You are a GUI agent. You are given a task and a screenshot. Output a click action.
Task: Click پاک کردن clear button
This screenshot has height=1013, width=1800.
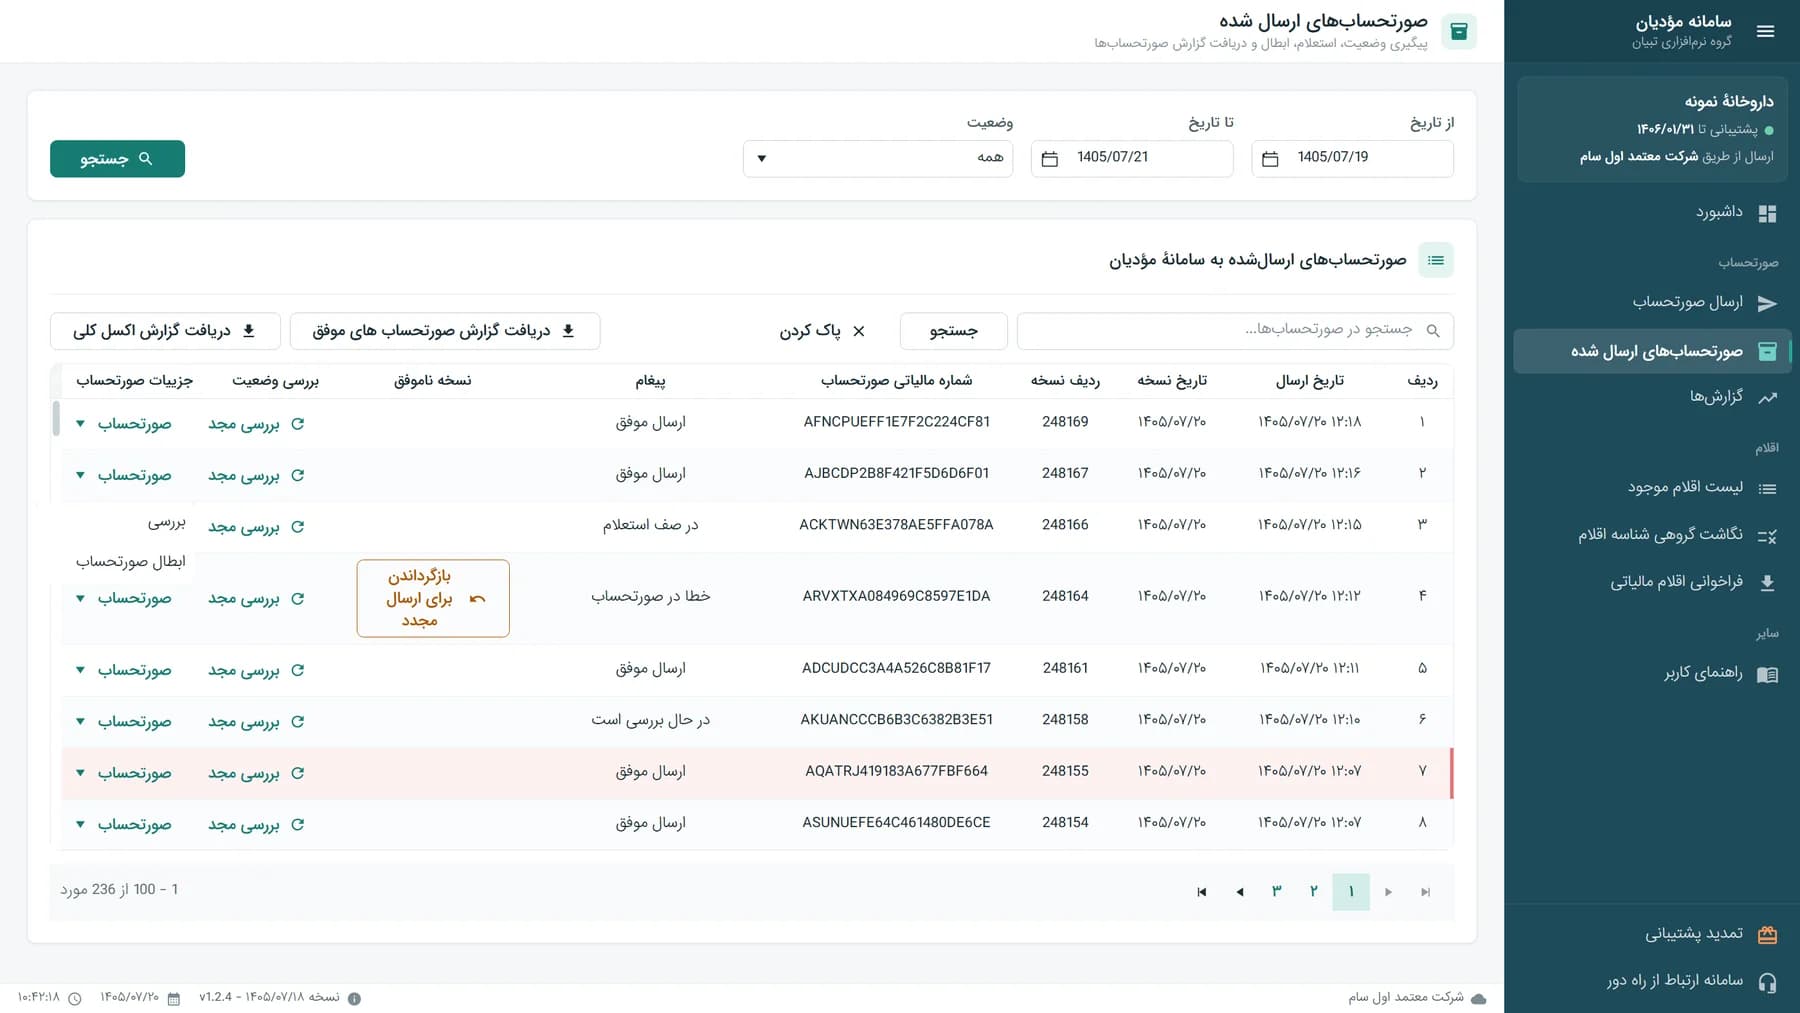click(x=822, y=331)
